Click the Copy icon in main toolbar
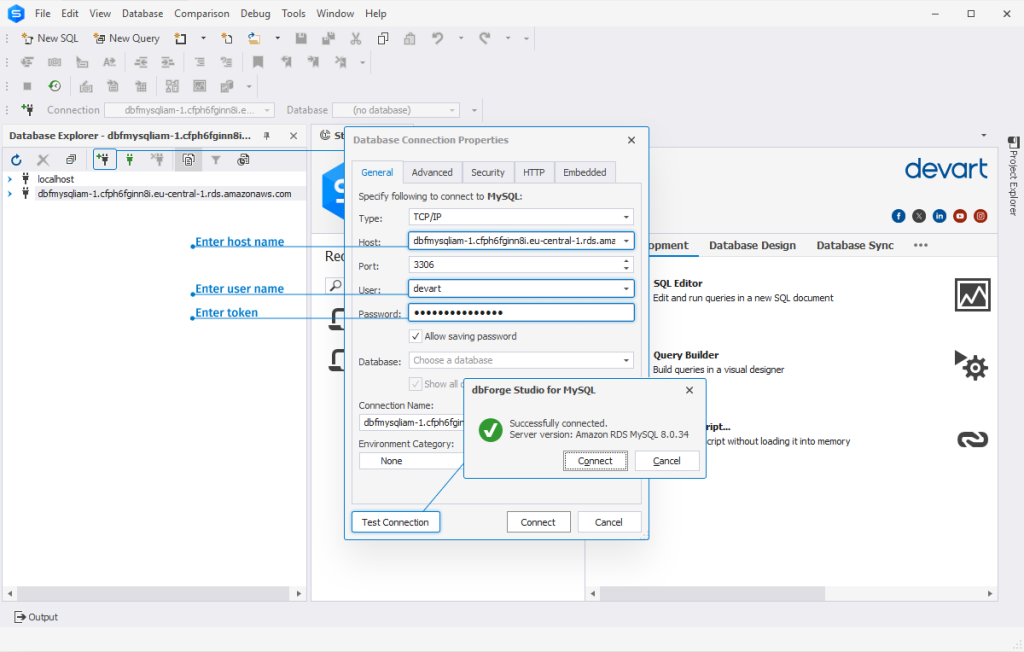This screenshot has height=652, width=1024. [383, 39]
